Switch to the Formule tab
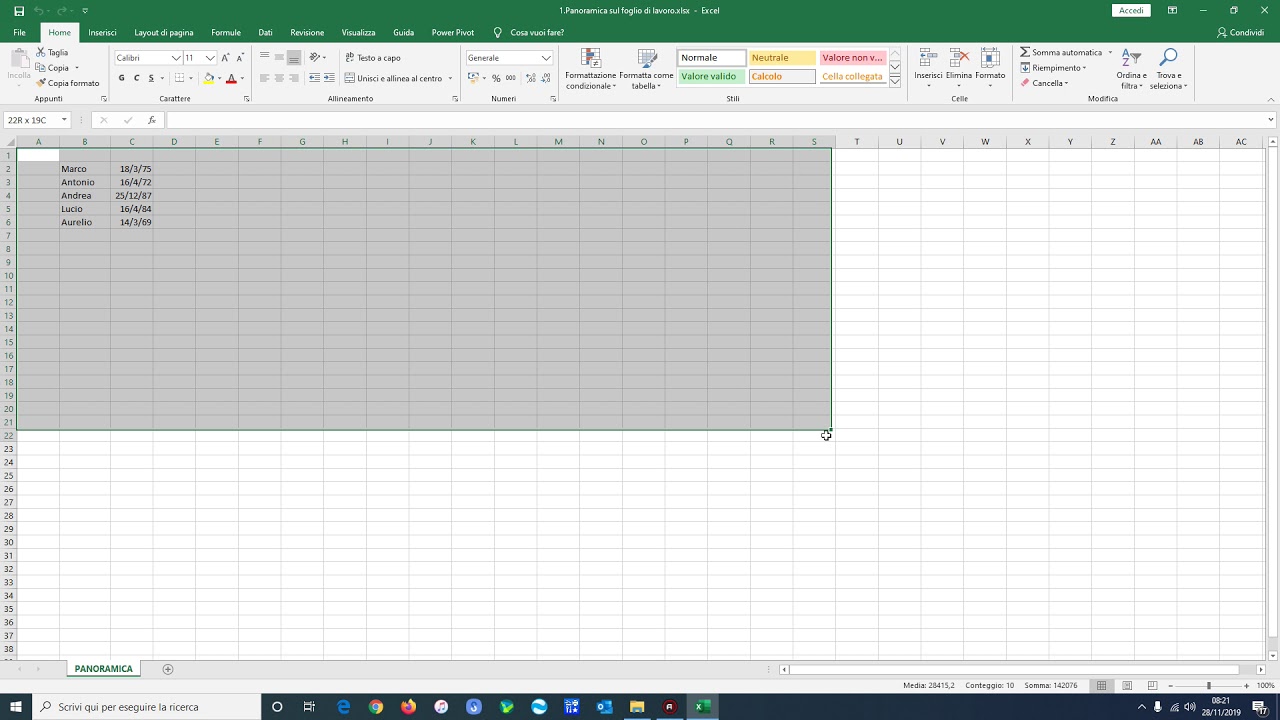 pos(226,33)
